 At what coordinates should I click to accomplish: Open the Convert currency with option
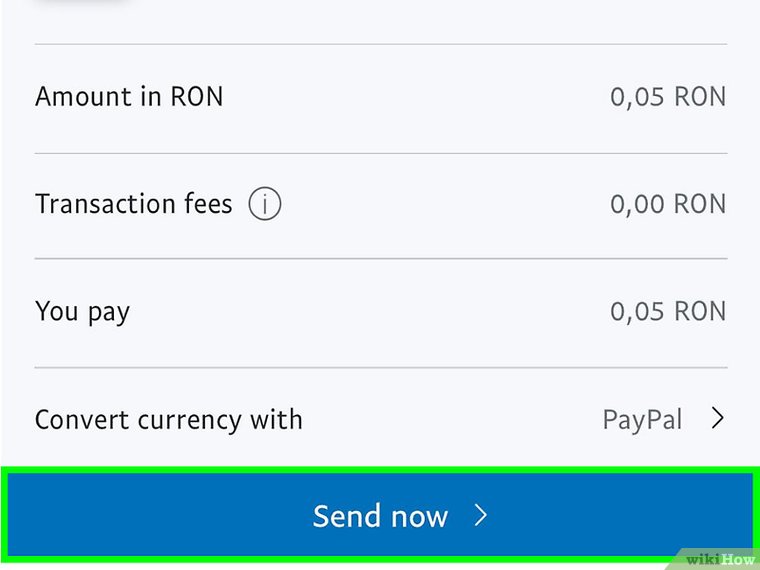169,419
